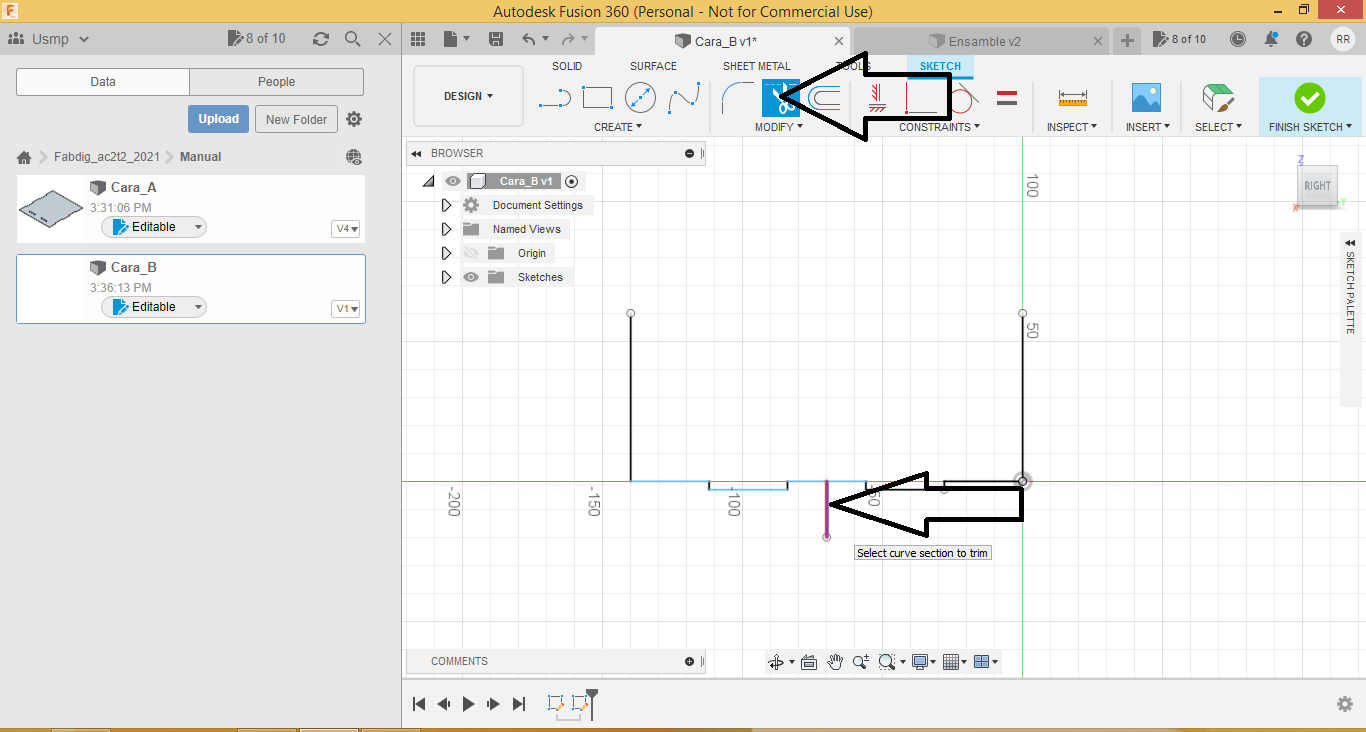
Task: Play the design timeline
Action: 468,704
